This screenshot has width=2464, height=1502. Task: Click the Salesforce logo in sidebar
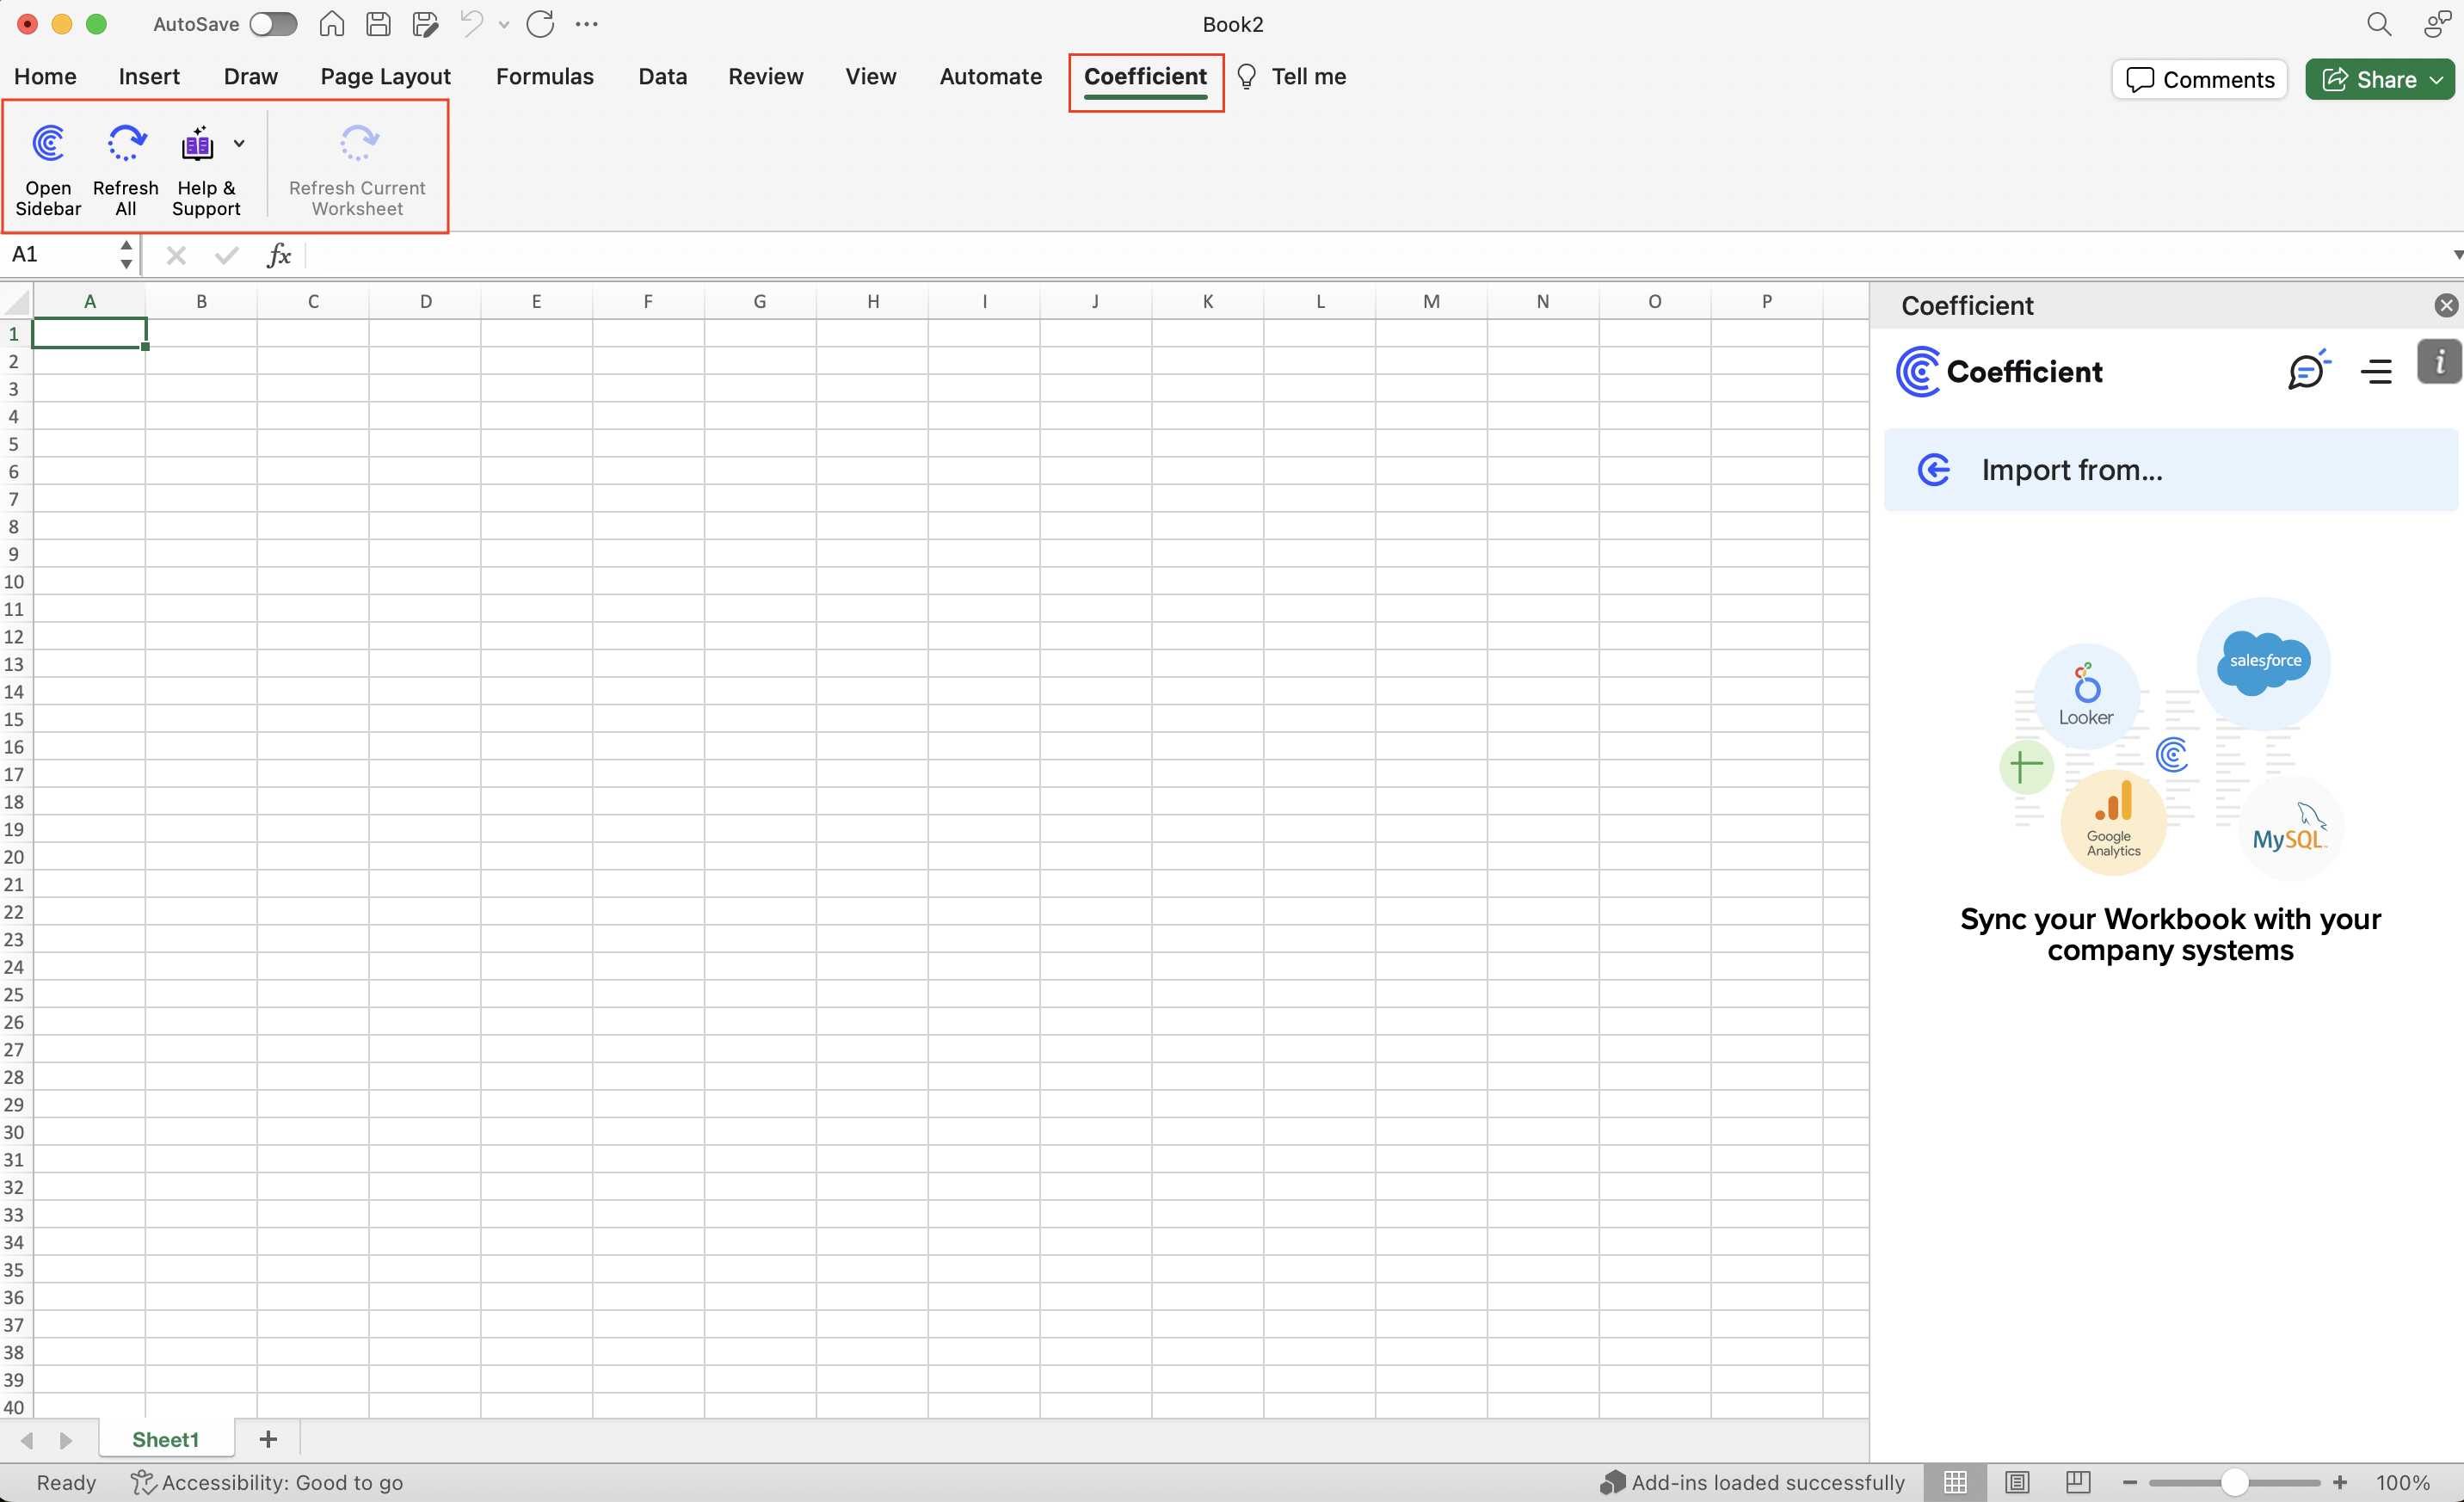2263,663
